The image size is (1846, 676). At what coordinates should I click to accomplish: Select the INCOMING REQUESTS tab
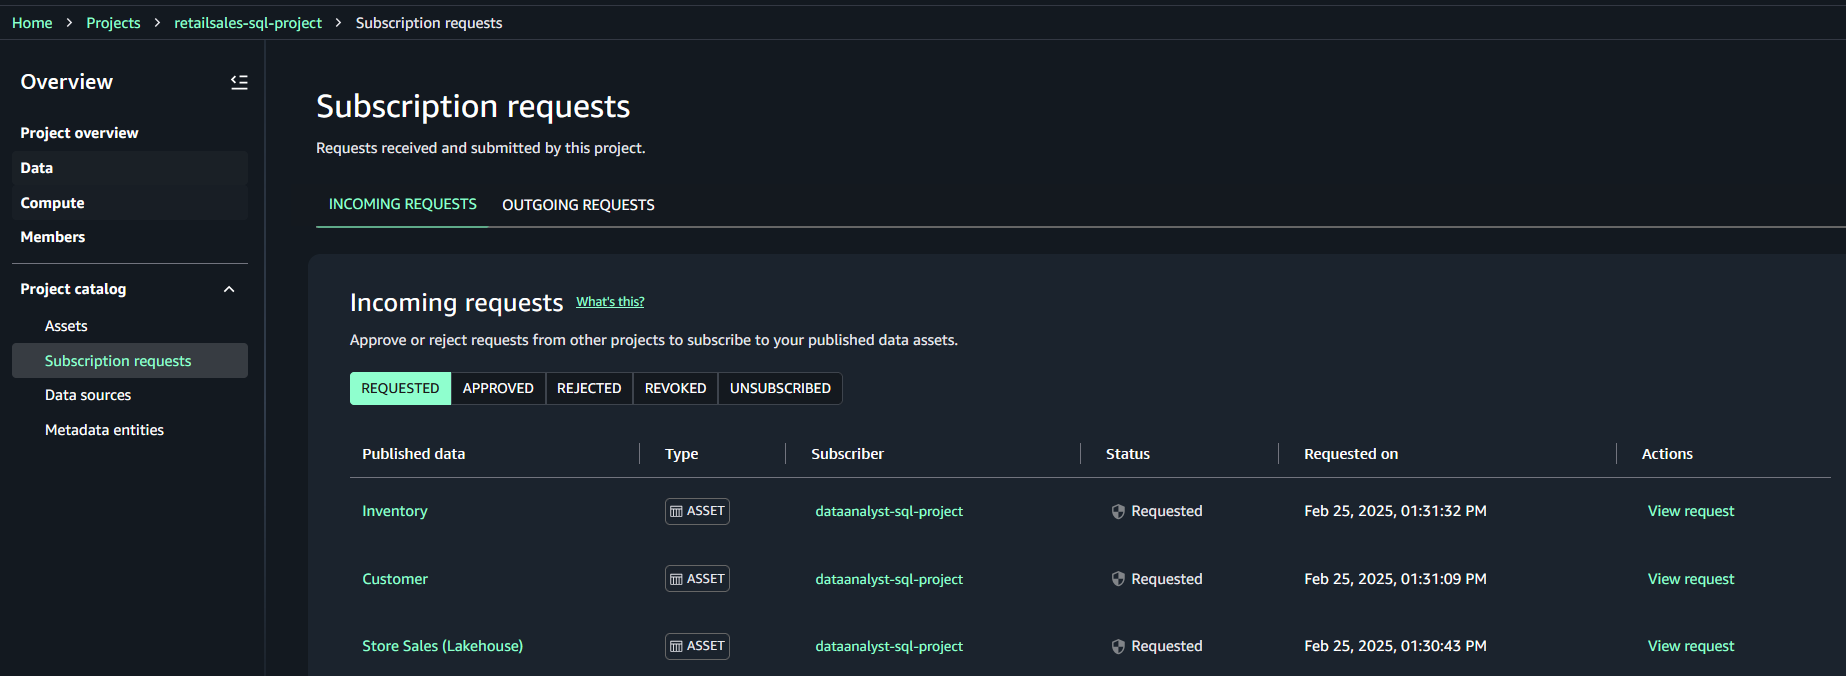coord(402,204)
